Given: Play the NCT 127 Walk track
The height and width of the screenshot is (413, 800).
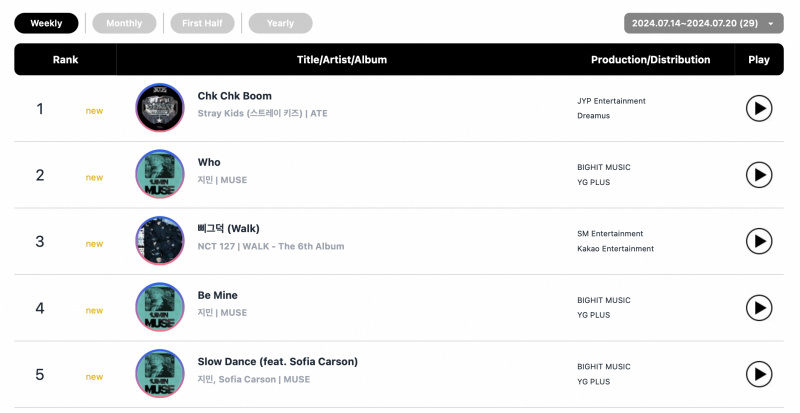Looking at the screenshot, I should pyautogui.click(x=759, y=241).
